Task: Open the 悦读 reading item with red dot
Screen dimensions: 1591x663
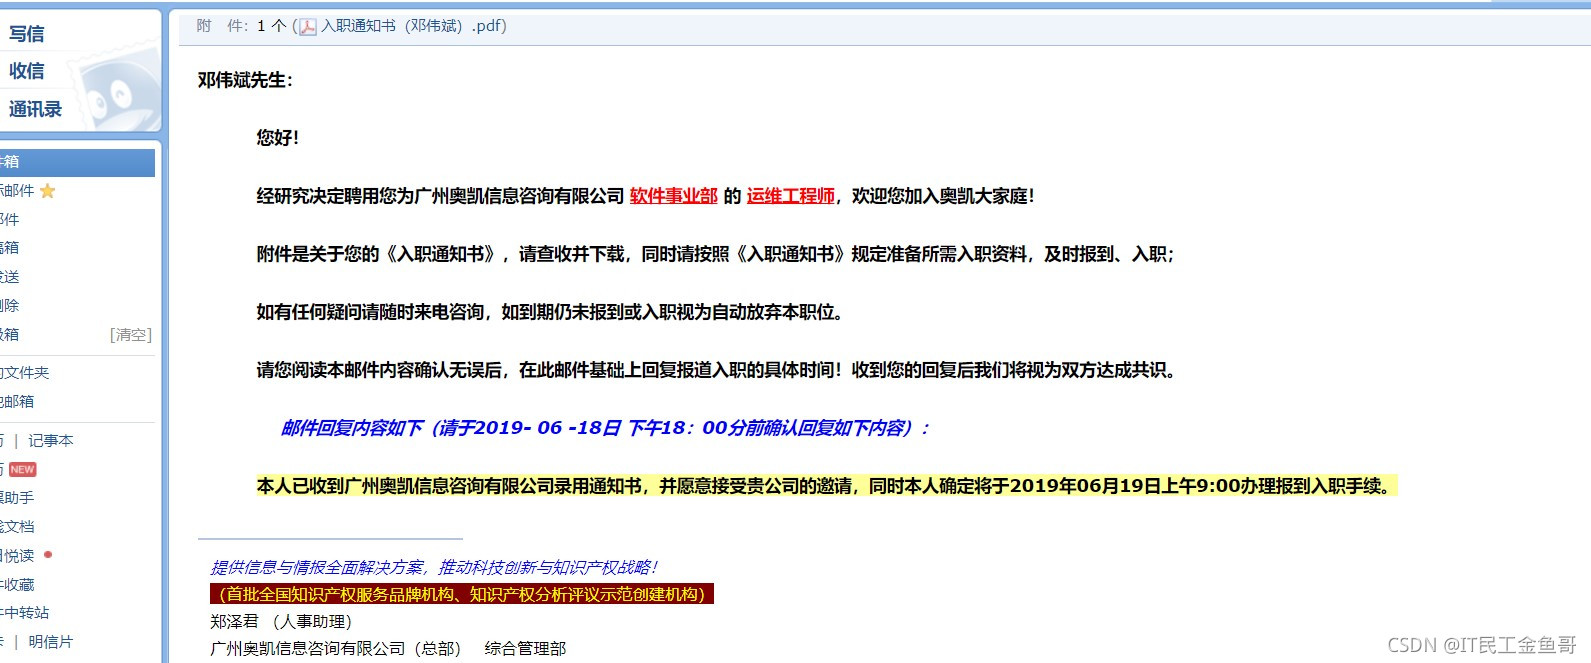Action: click(18, 556)
